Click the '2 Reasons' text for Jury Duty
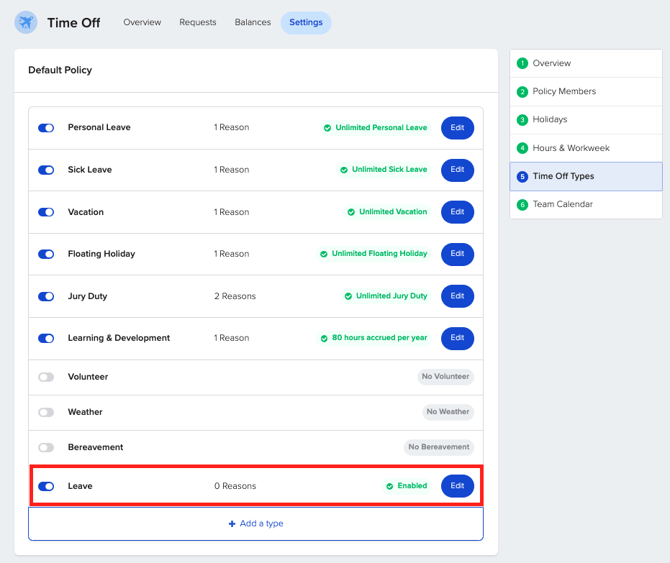Viewport: 670px width, 563px height. (235, 296)
